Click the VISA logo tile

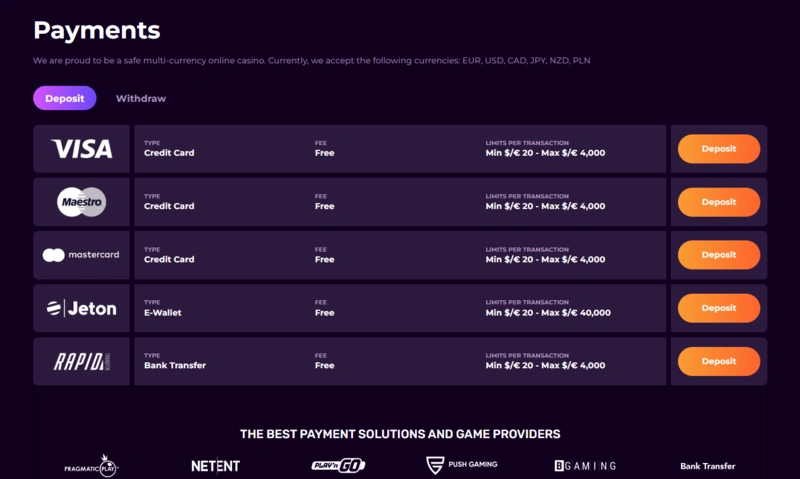coord(81,149)
